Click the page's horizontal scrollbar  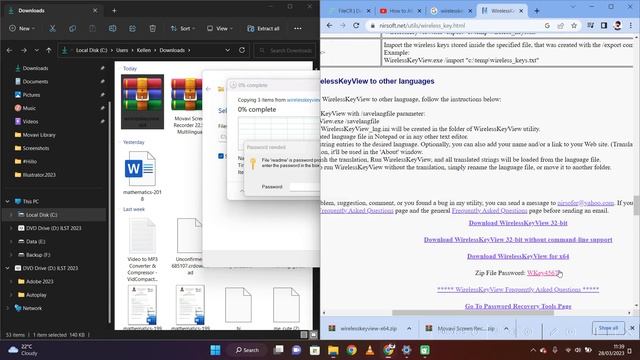473,313
